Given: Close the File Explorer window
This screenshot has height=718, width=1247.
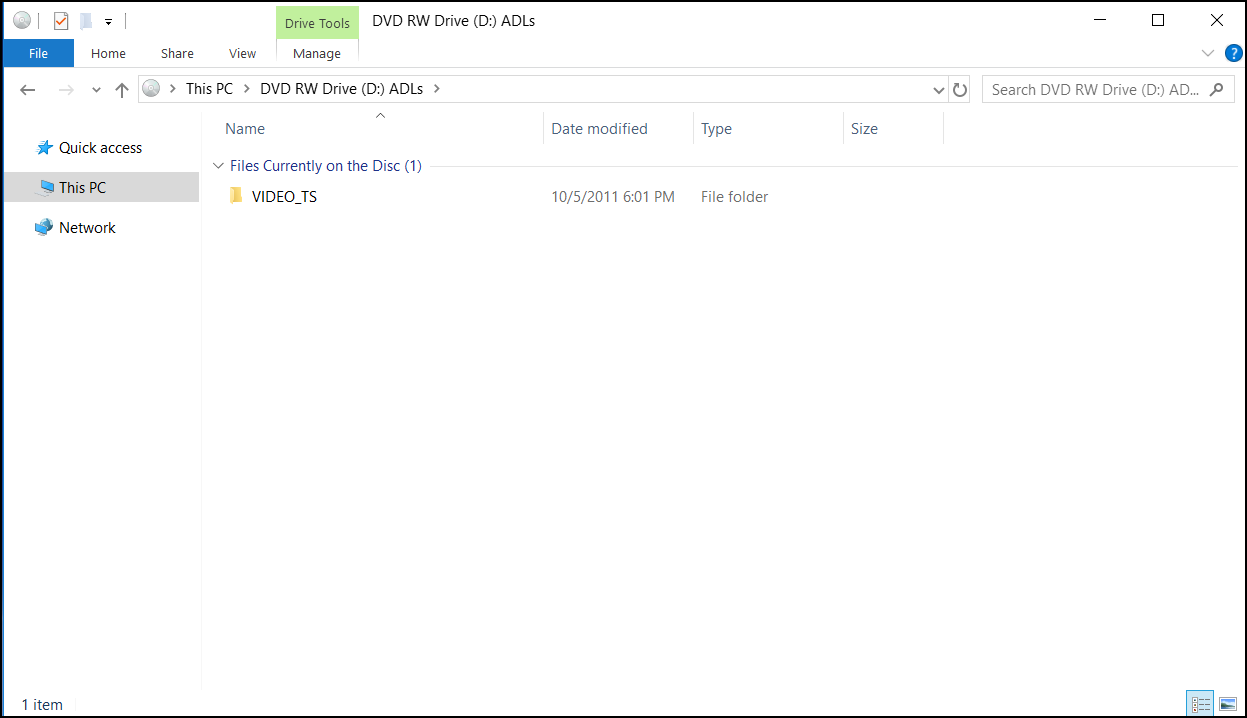Looking at the screenshot, I should point(1217,20).
